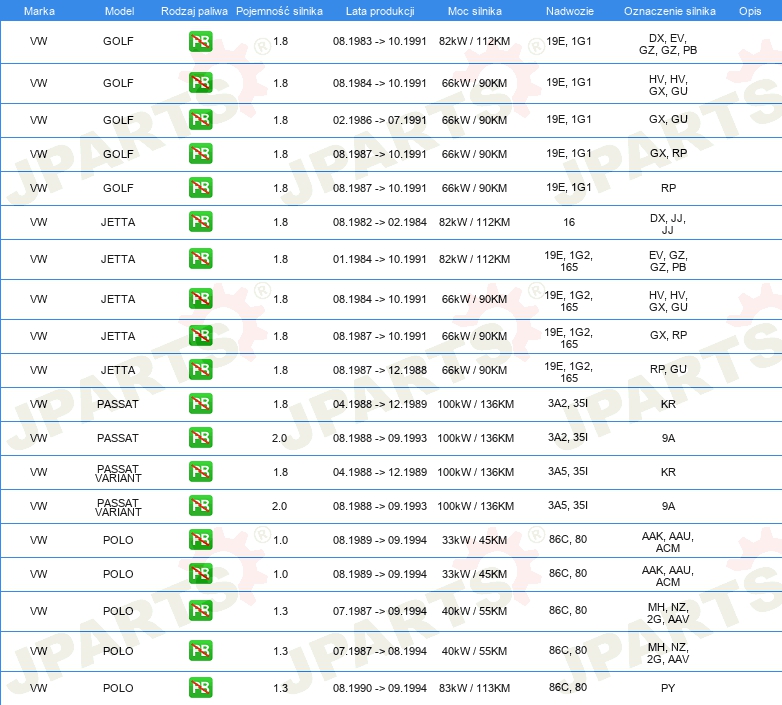Click the Lata produkcji column header
This screenshot has width=782, height=705.
[379, 10]
